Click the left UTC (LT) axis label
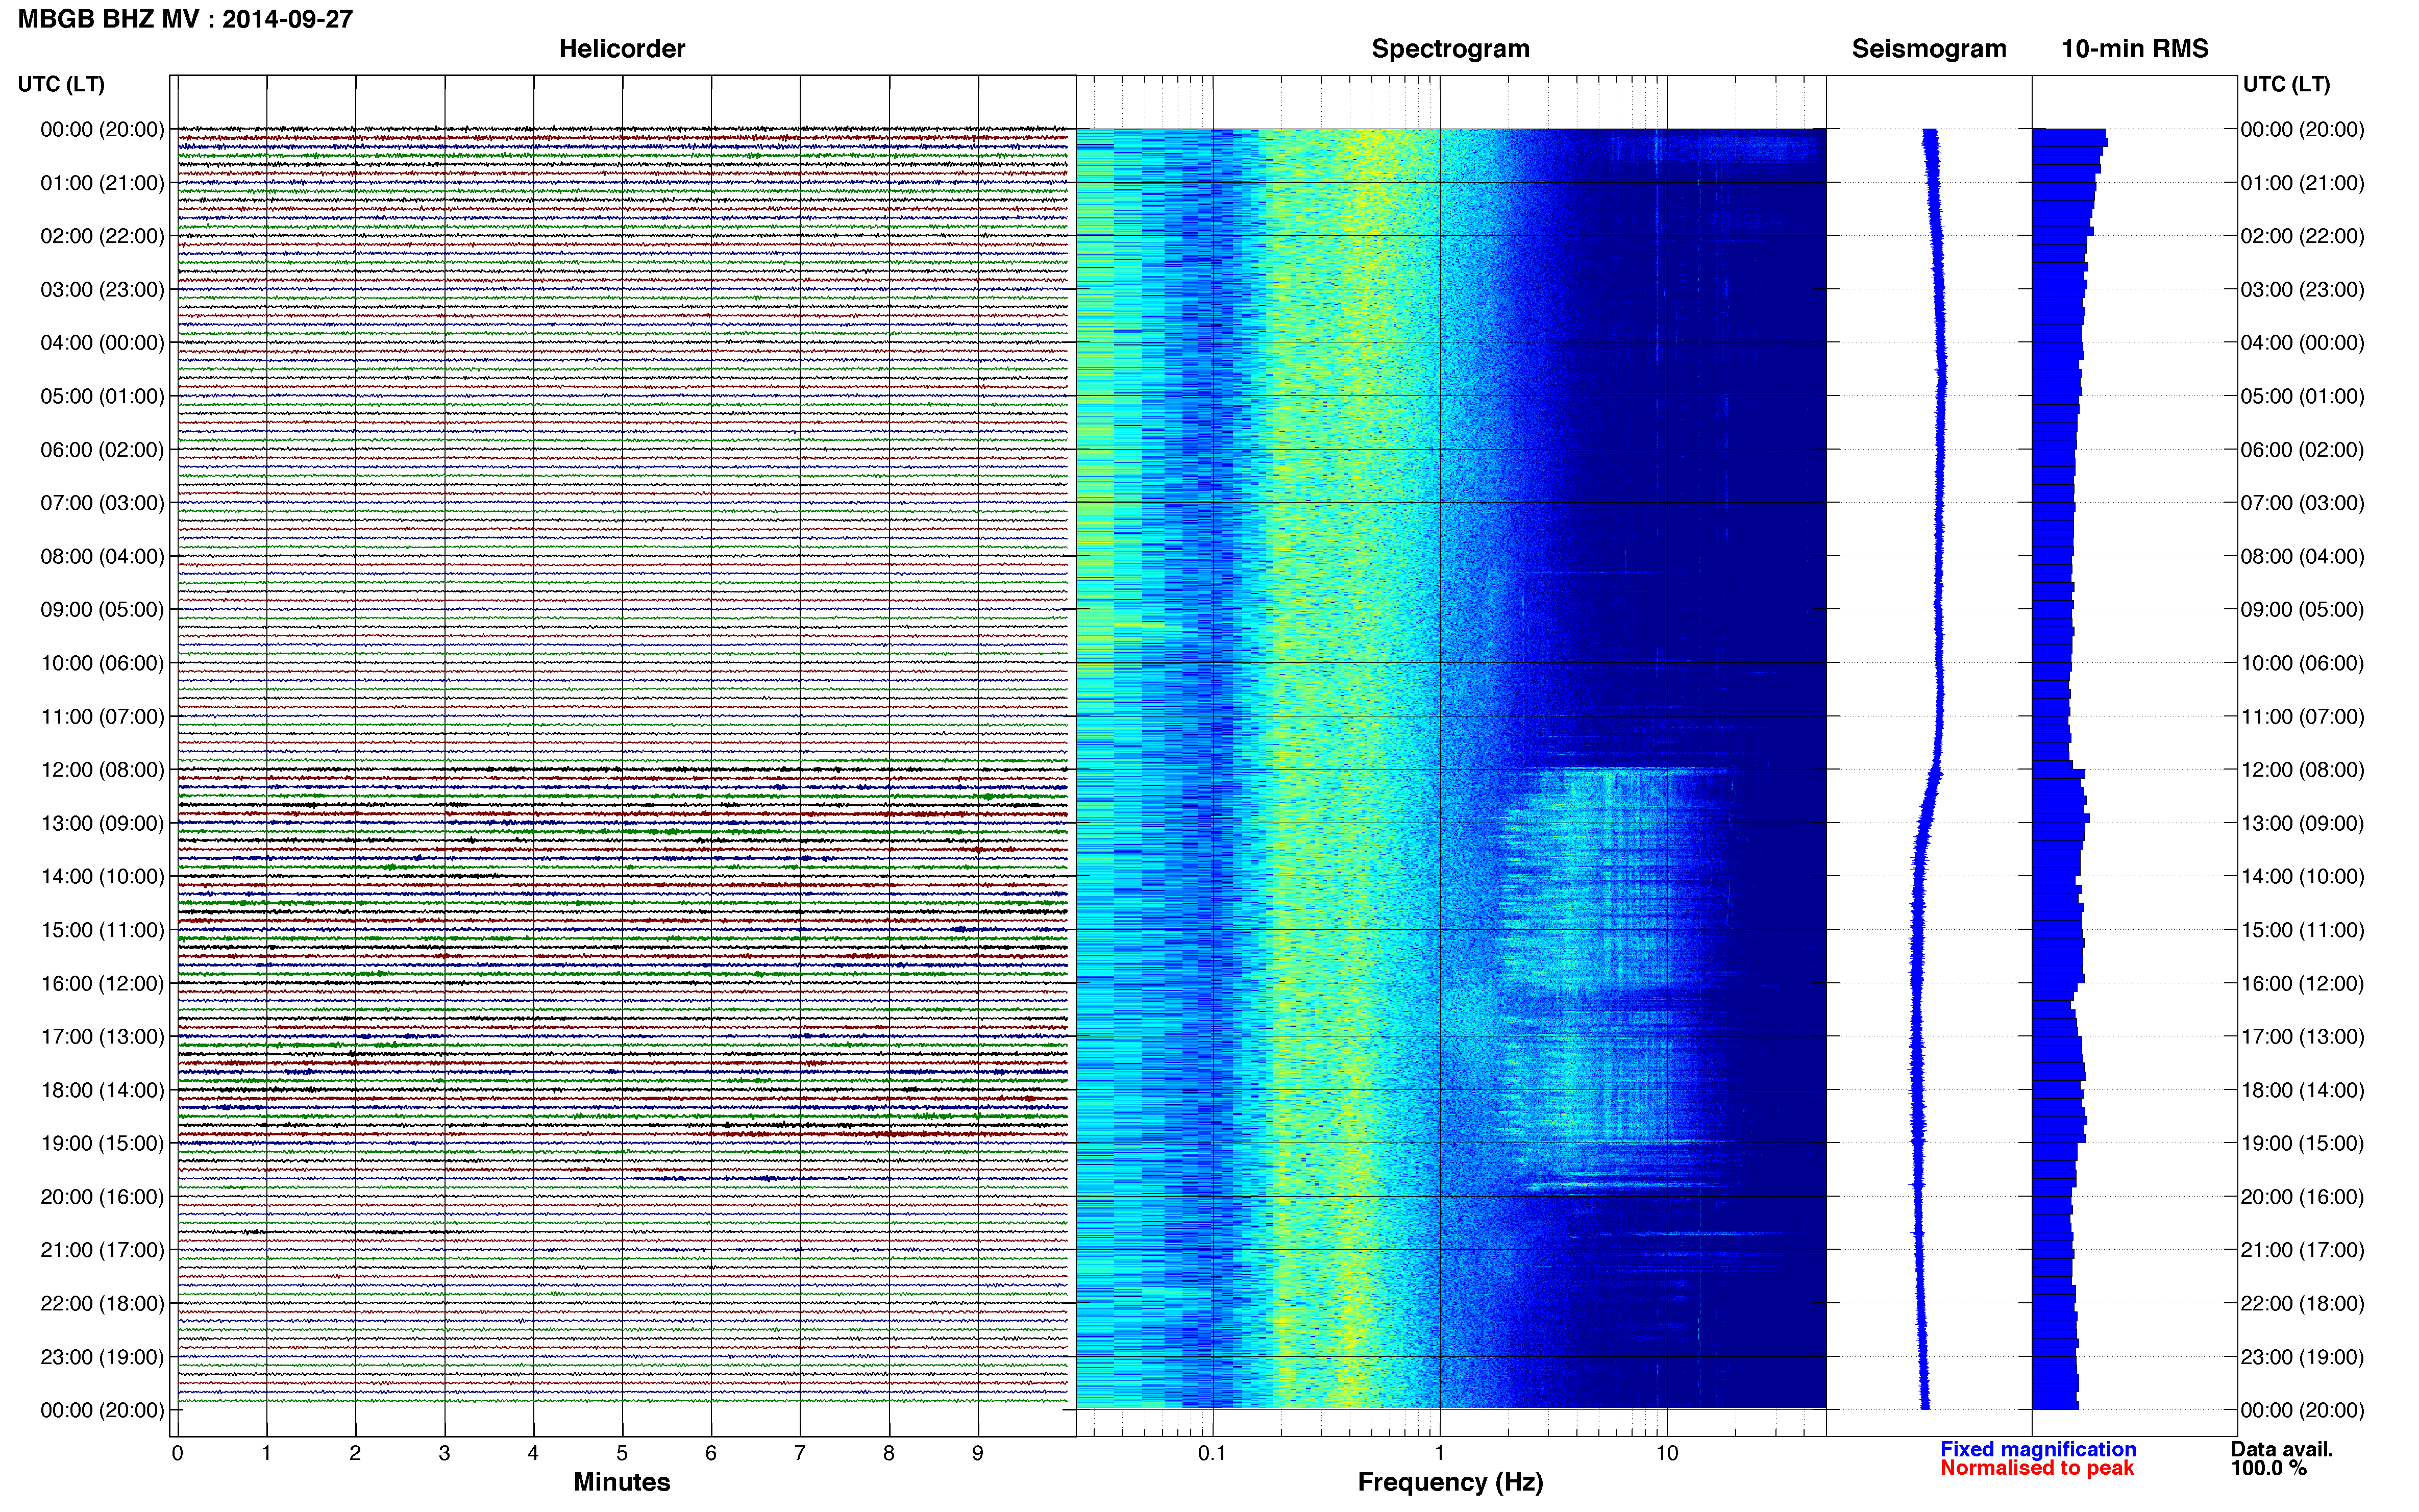Screen dimensions: 2419x1512 61,84
